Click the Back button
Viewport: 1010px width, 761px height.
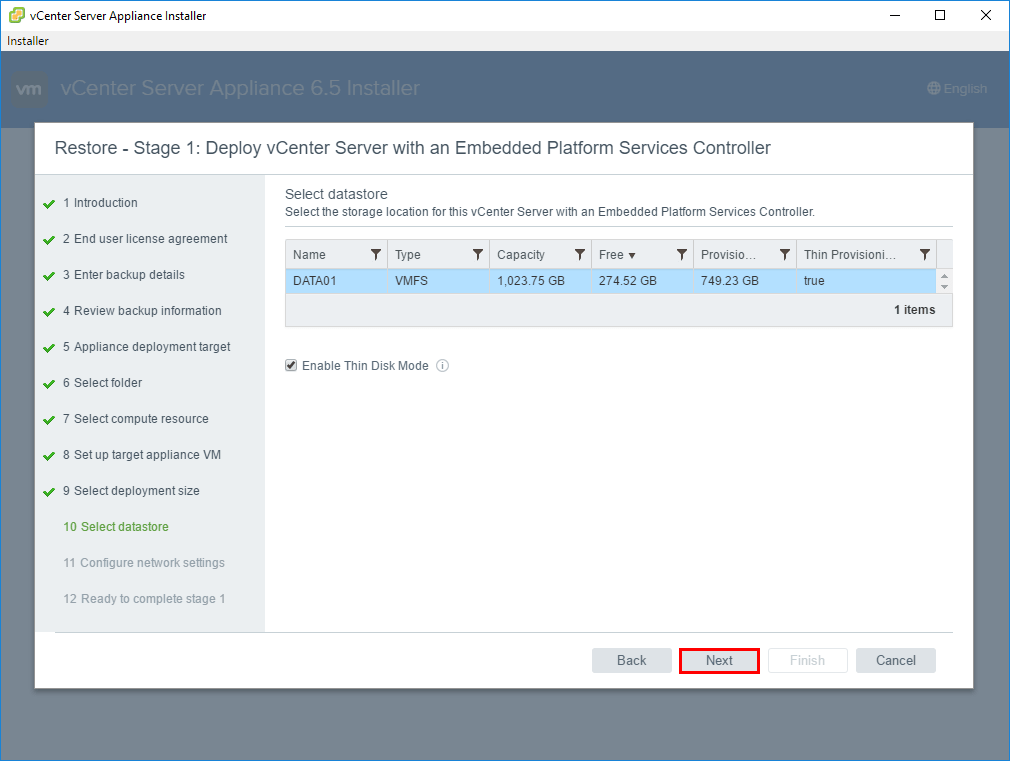click(x=632, y=660)
